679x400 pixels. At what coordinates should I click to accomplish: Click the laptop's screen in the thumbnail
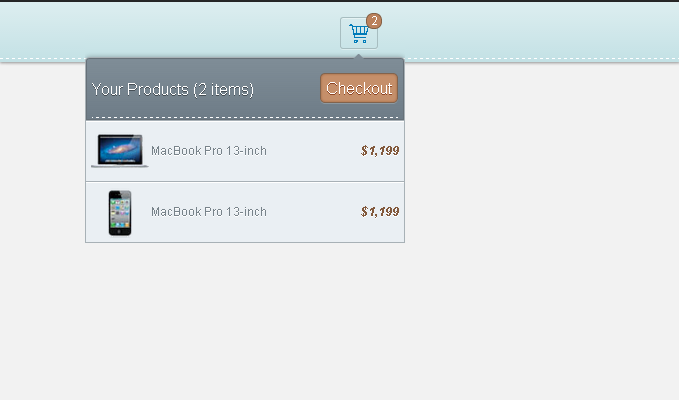(x=120, y=149)
